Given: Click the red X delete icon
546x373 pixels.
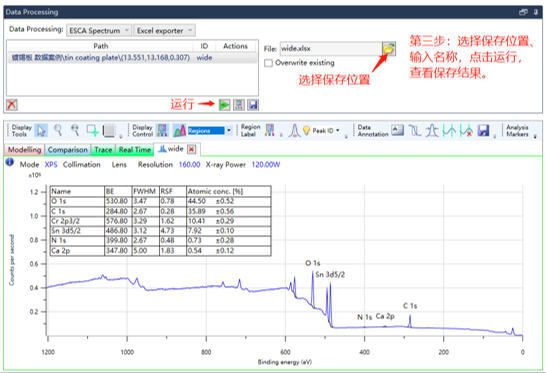Looking at the screenshot, I should [12, 104].
